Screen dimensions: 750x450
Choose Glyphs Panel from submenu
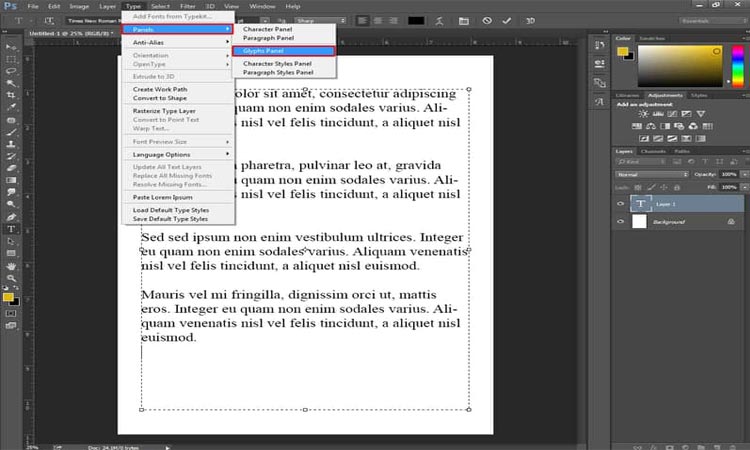click(284, 51)
